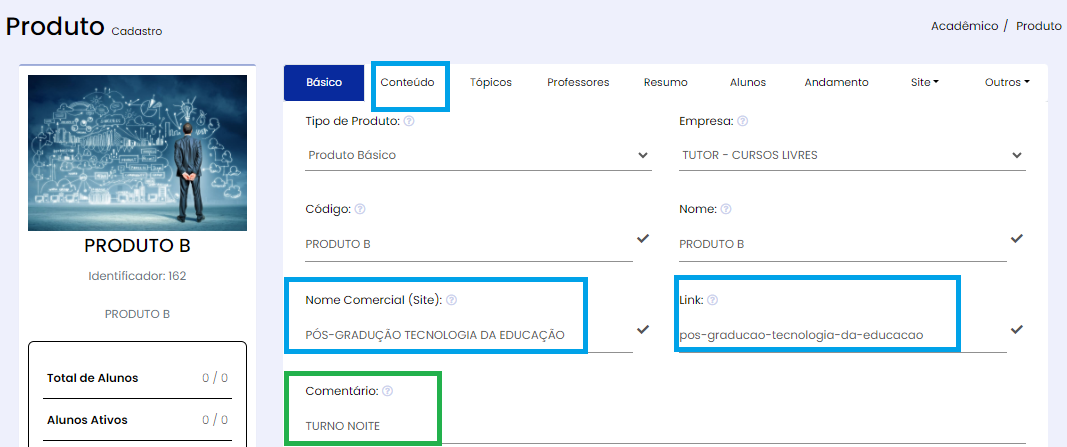The width and height of the screenshot is (1067, 447).
Task: Click the Código input field
Action: tap(469, 244)
